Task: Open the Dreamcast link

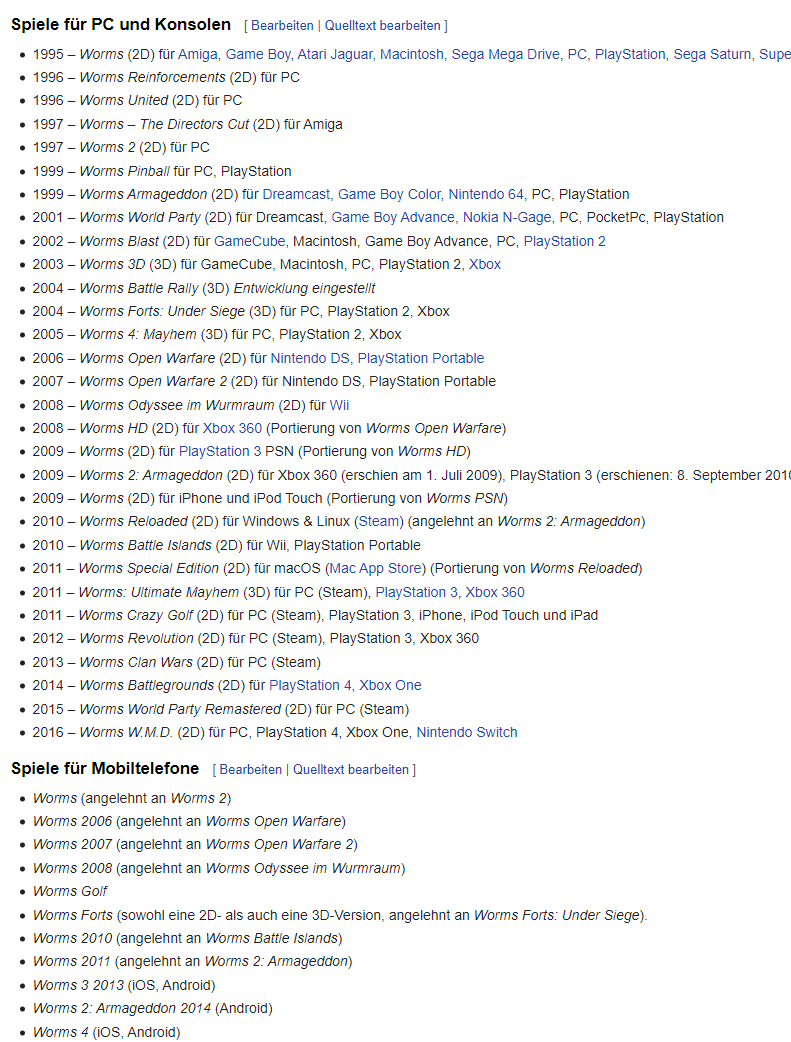Action: [296, 194]
